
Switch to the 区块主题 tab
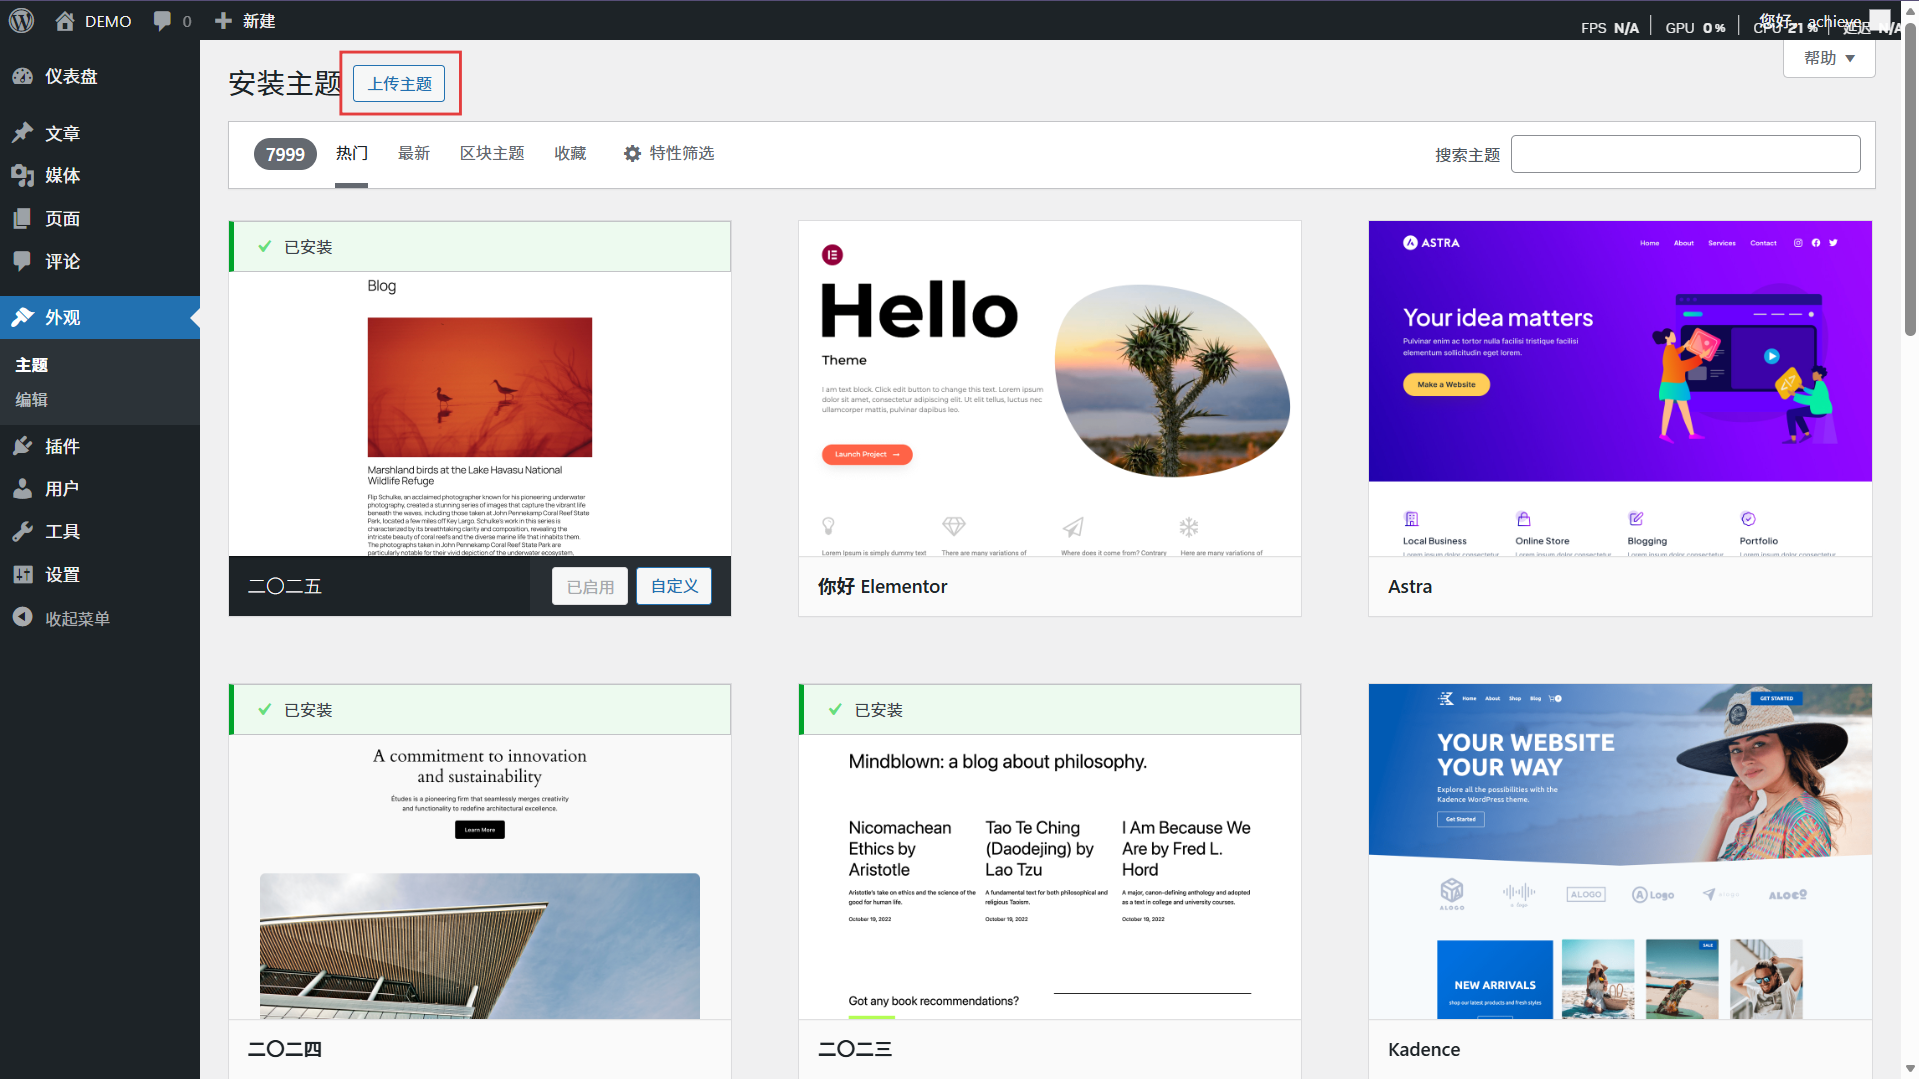[x=491, y=153]
